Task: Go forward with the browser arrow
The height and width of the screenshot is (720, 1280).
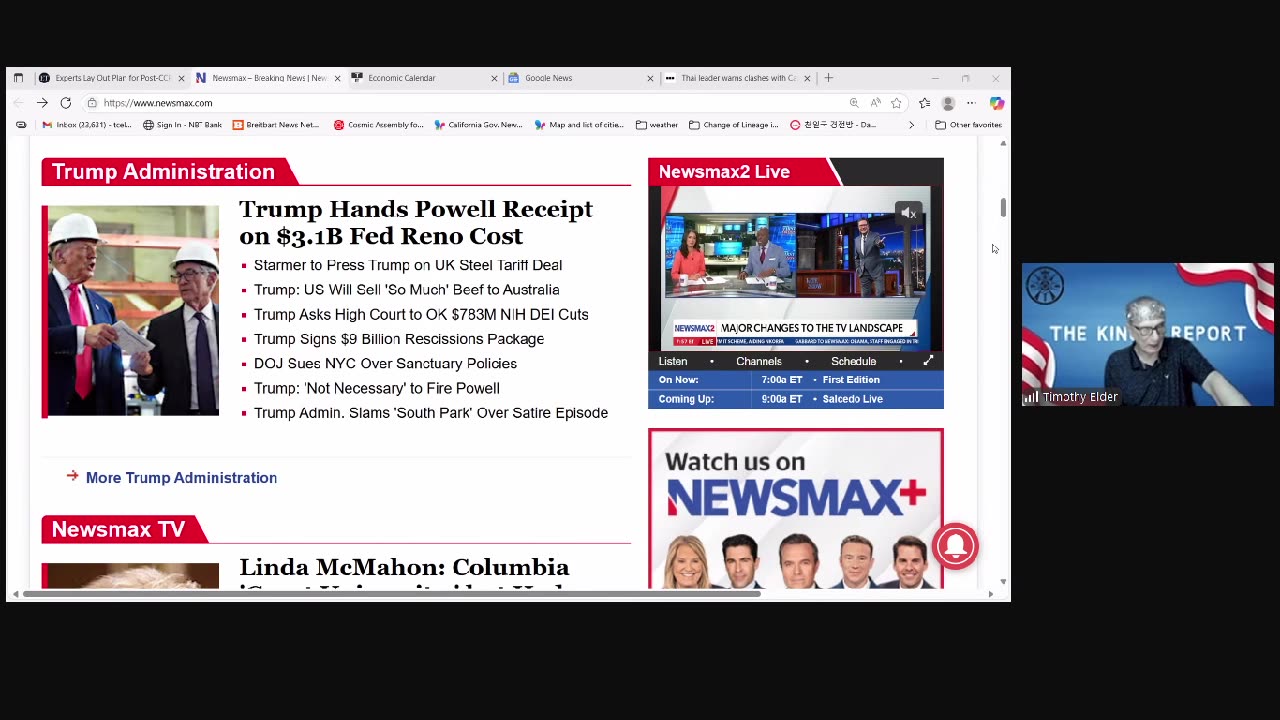Action: pos(42,103)
